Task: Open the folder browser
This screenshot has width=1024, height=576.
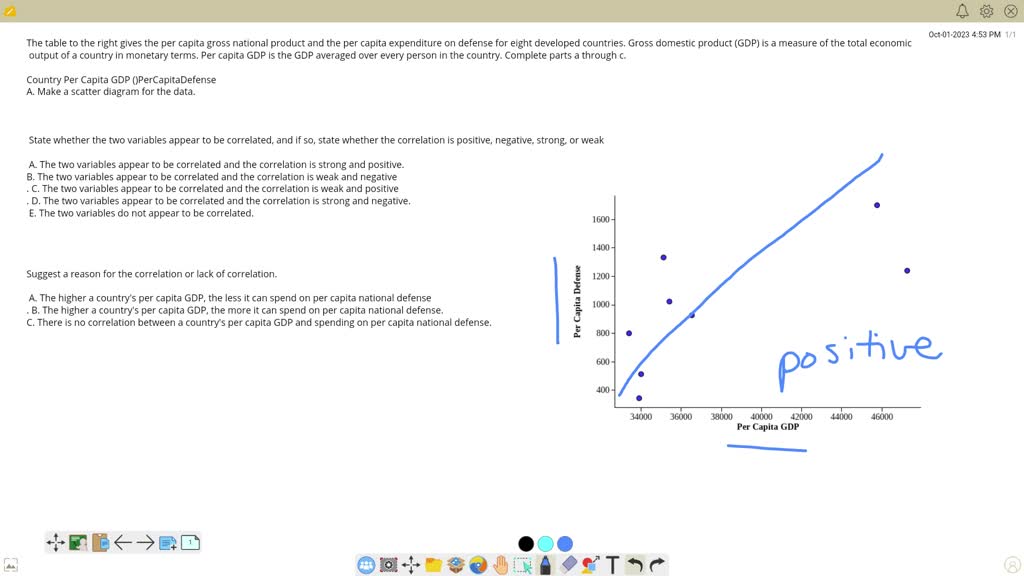Action: pos(432,565)
